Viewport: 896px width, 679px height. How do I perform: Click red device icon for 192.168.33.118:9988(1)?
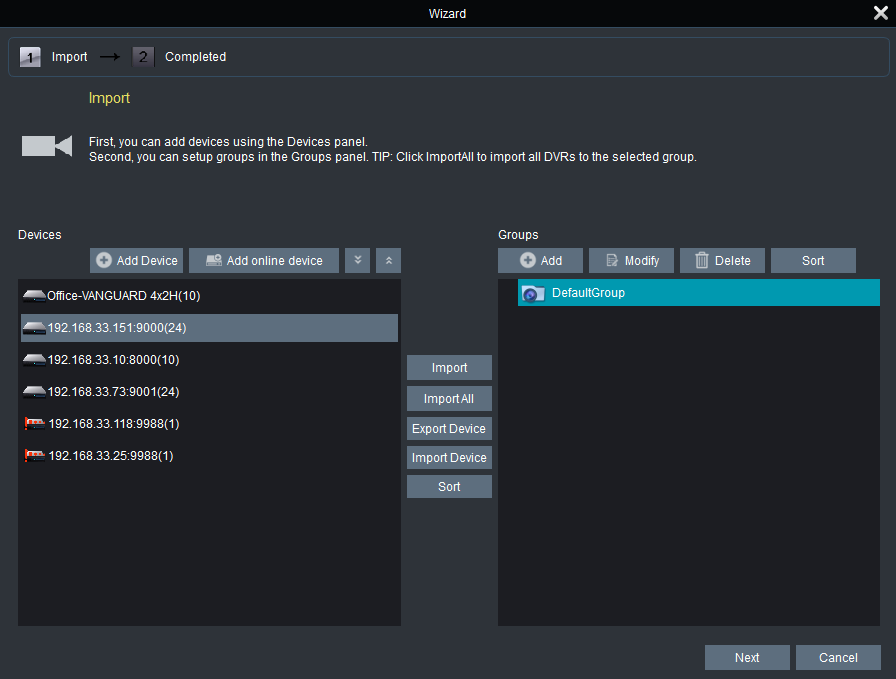click(x=34, y=424)
